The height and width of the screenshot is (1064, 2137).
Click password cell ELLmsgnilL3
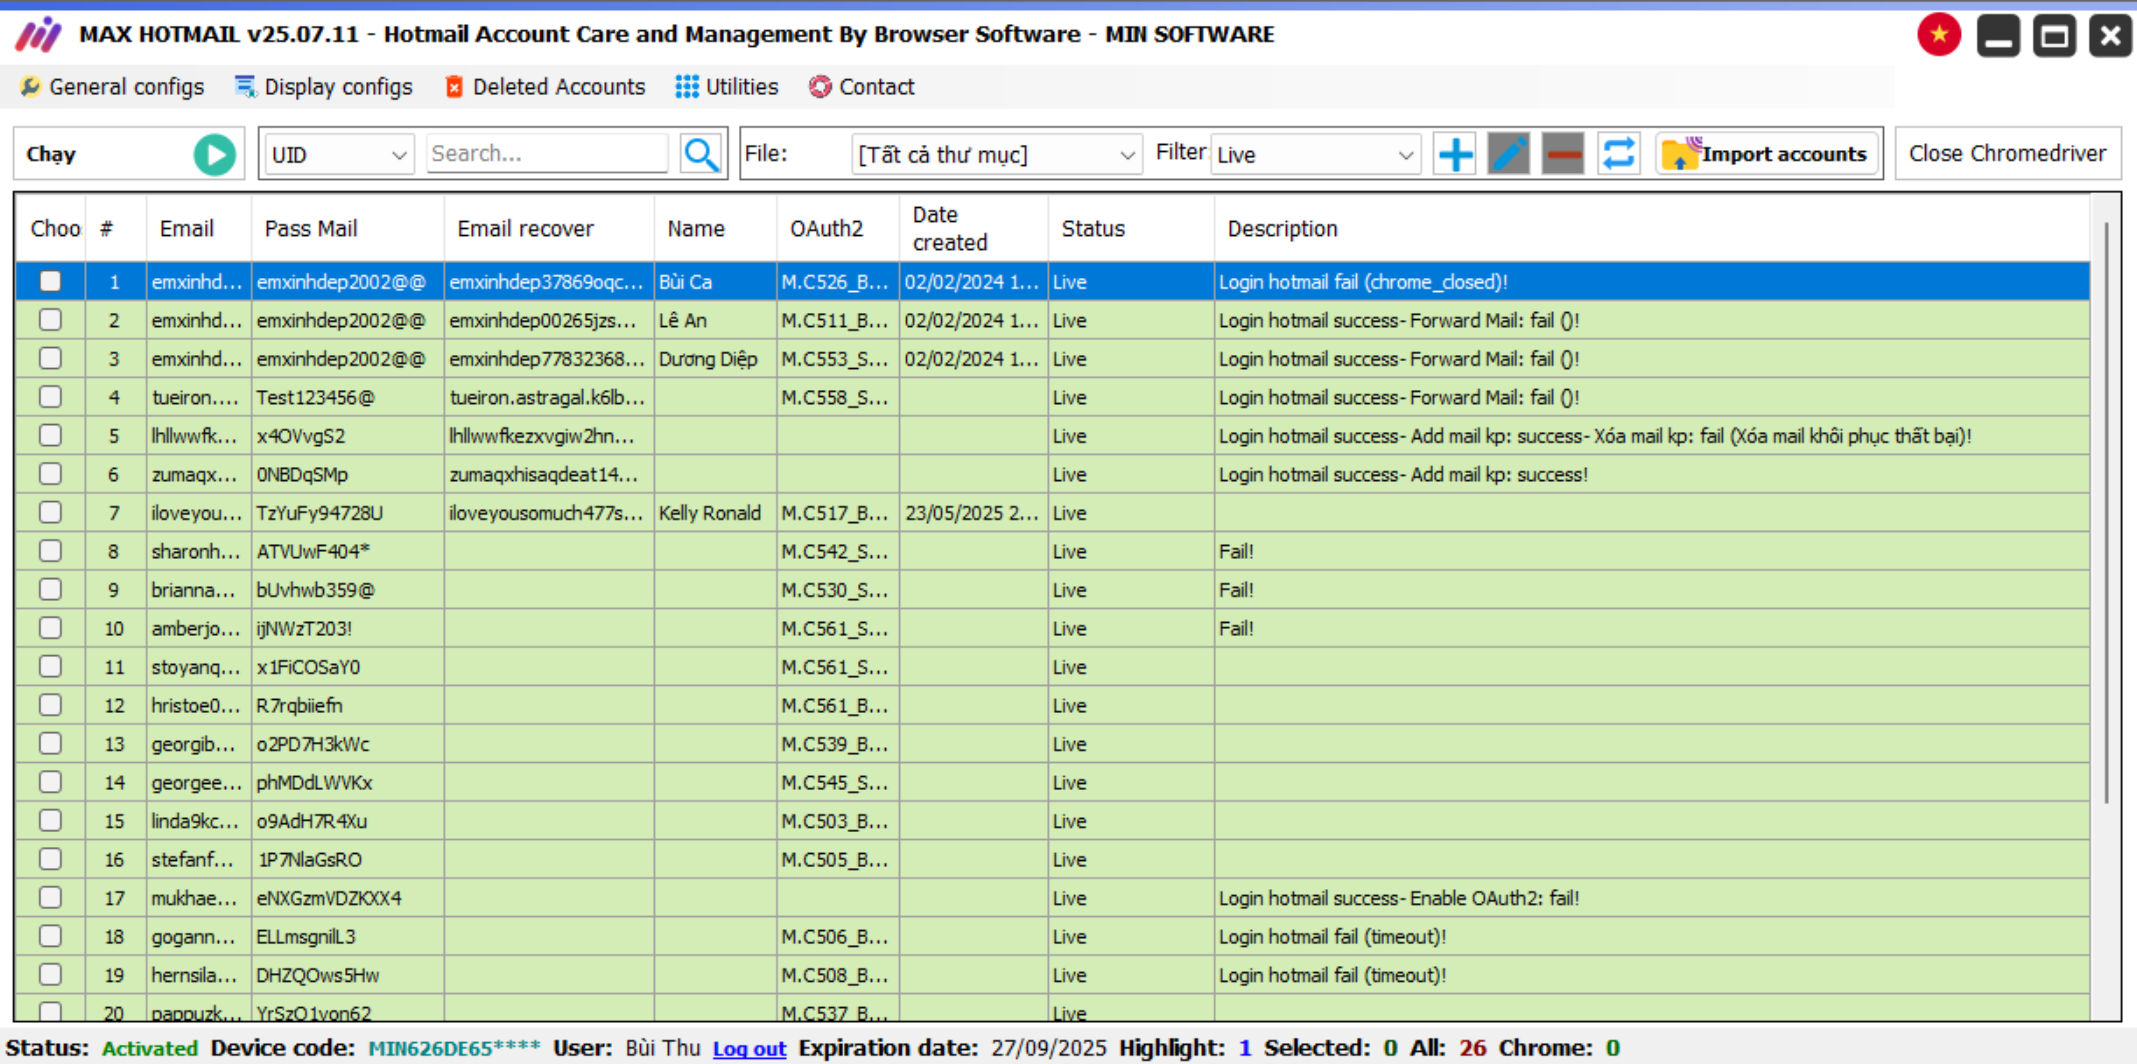point(348,937)
